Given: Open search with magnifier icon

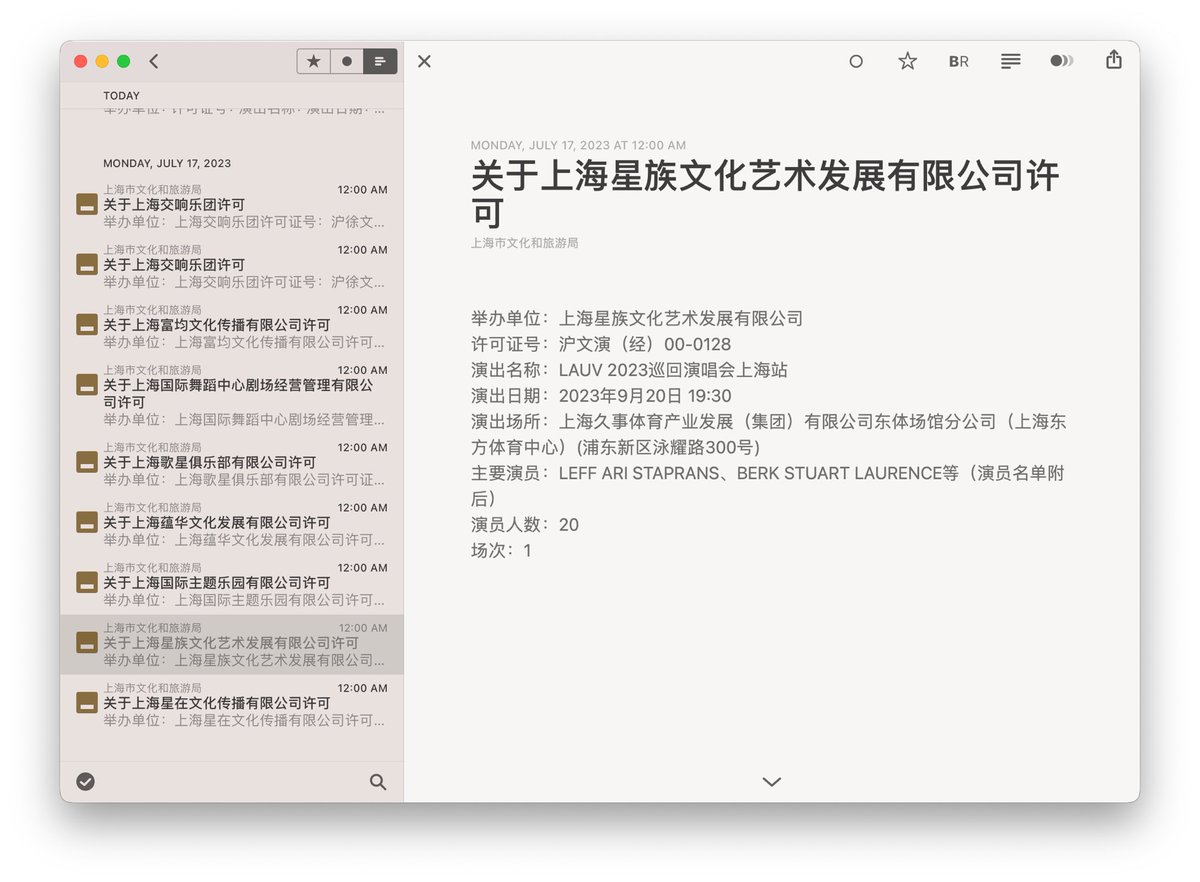Looking at the screenshot, I should 378,782.
